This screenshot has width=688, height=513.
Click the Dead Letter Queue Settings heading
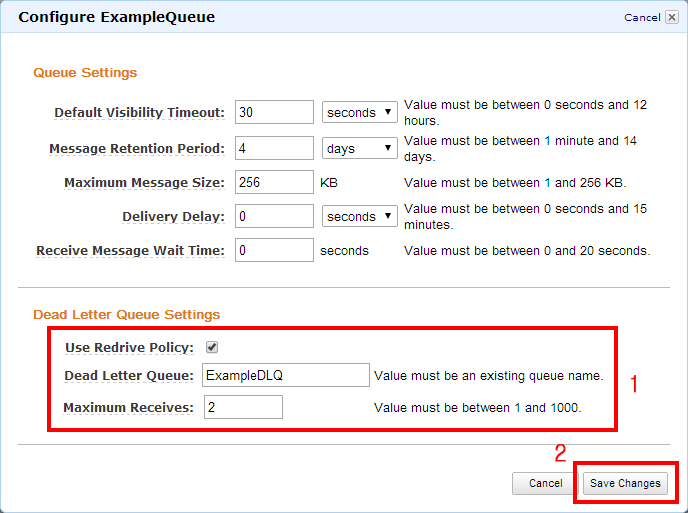126,314
